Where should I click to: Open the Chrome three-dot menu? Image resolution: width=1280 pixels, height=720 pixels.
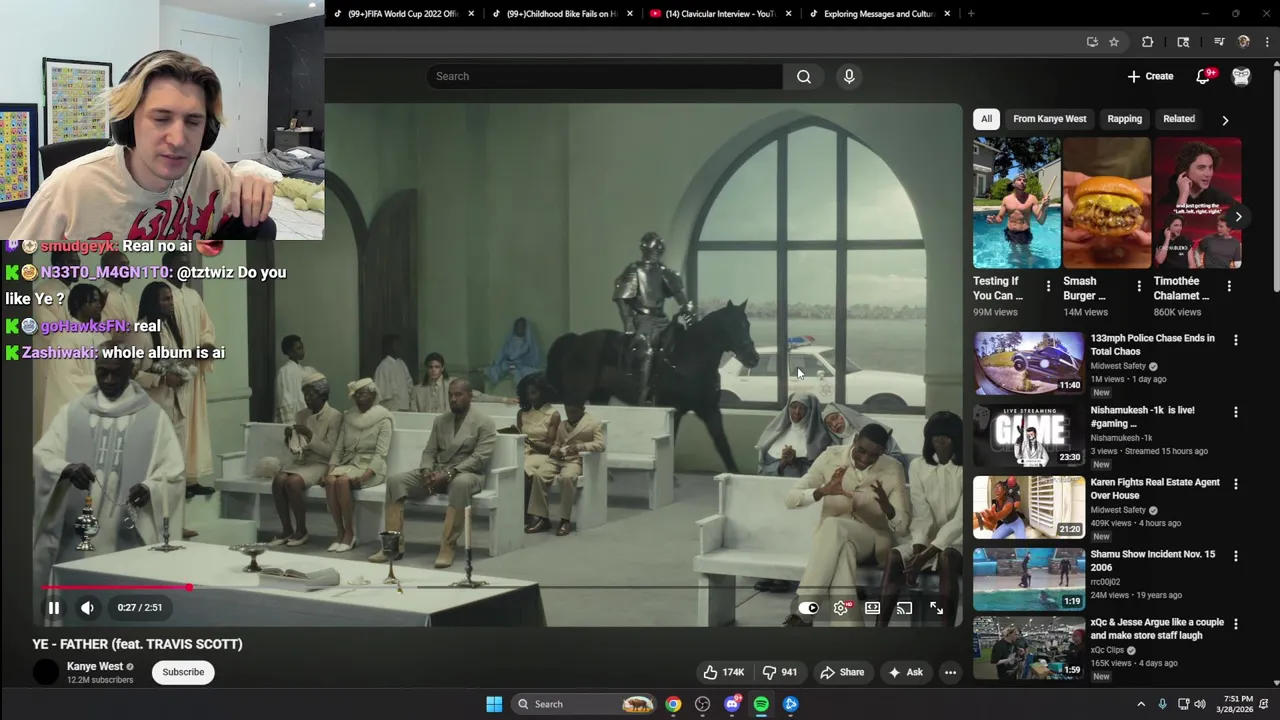pos(1268,42)
